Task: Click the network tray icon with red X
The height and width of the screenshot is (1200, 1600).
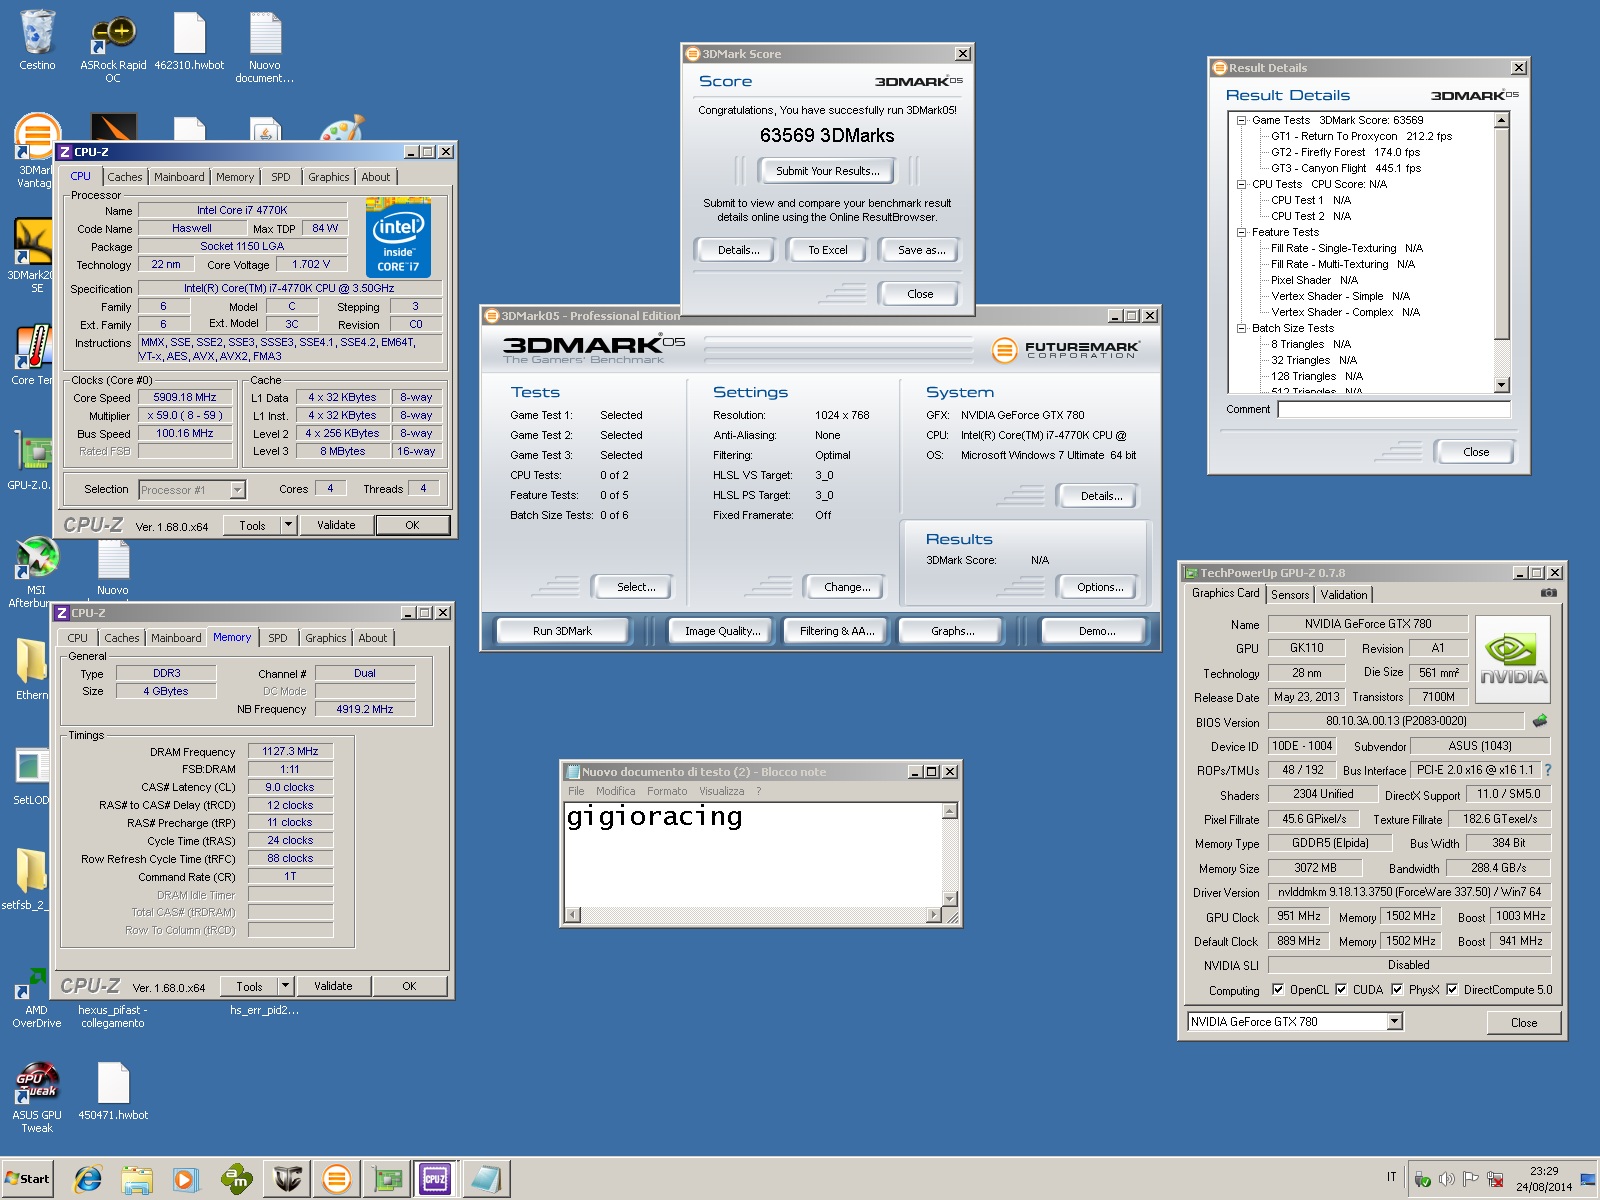Action: tap(1495, 1179)
